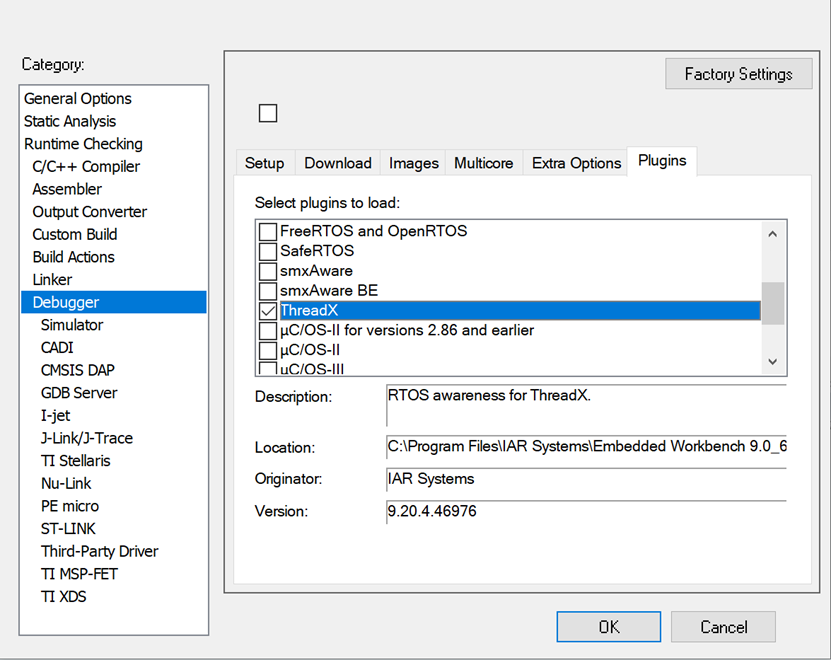The width and height of the screenshot is (831, 660).
Task: Enable the FreeRTOS and OpenRTOS plugin
Action: (x=268, y=232)
